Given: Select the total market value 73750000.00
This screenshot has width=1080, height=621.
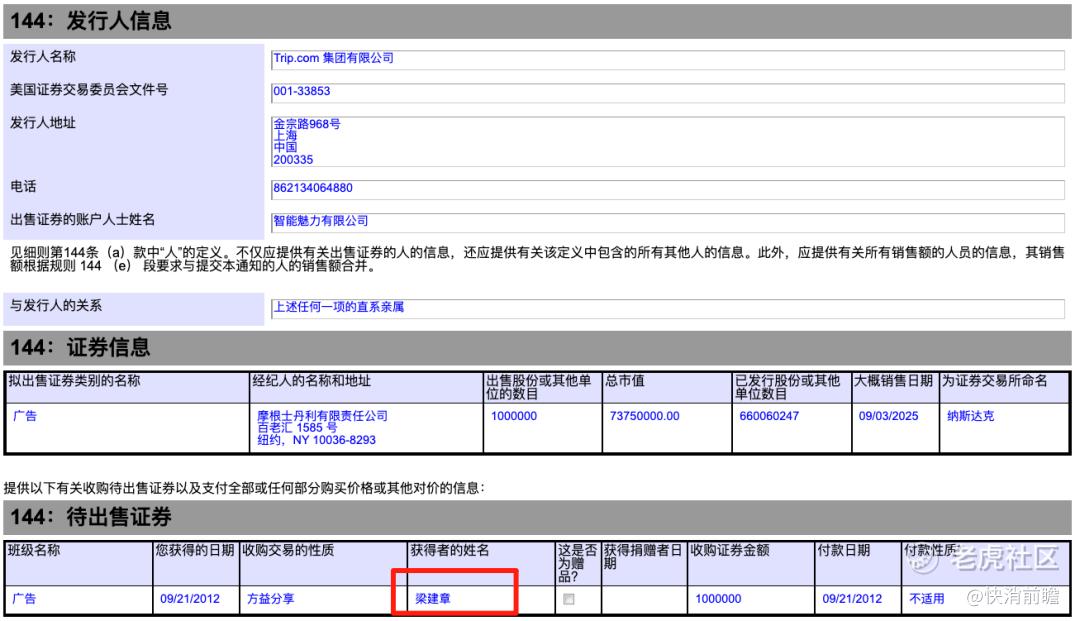Looking at the screenshot, I should click(645, 416).
